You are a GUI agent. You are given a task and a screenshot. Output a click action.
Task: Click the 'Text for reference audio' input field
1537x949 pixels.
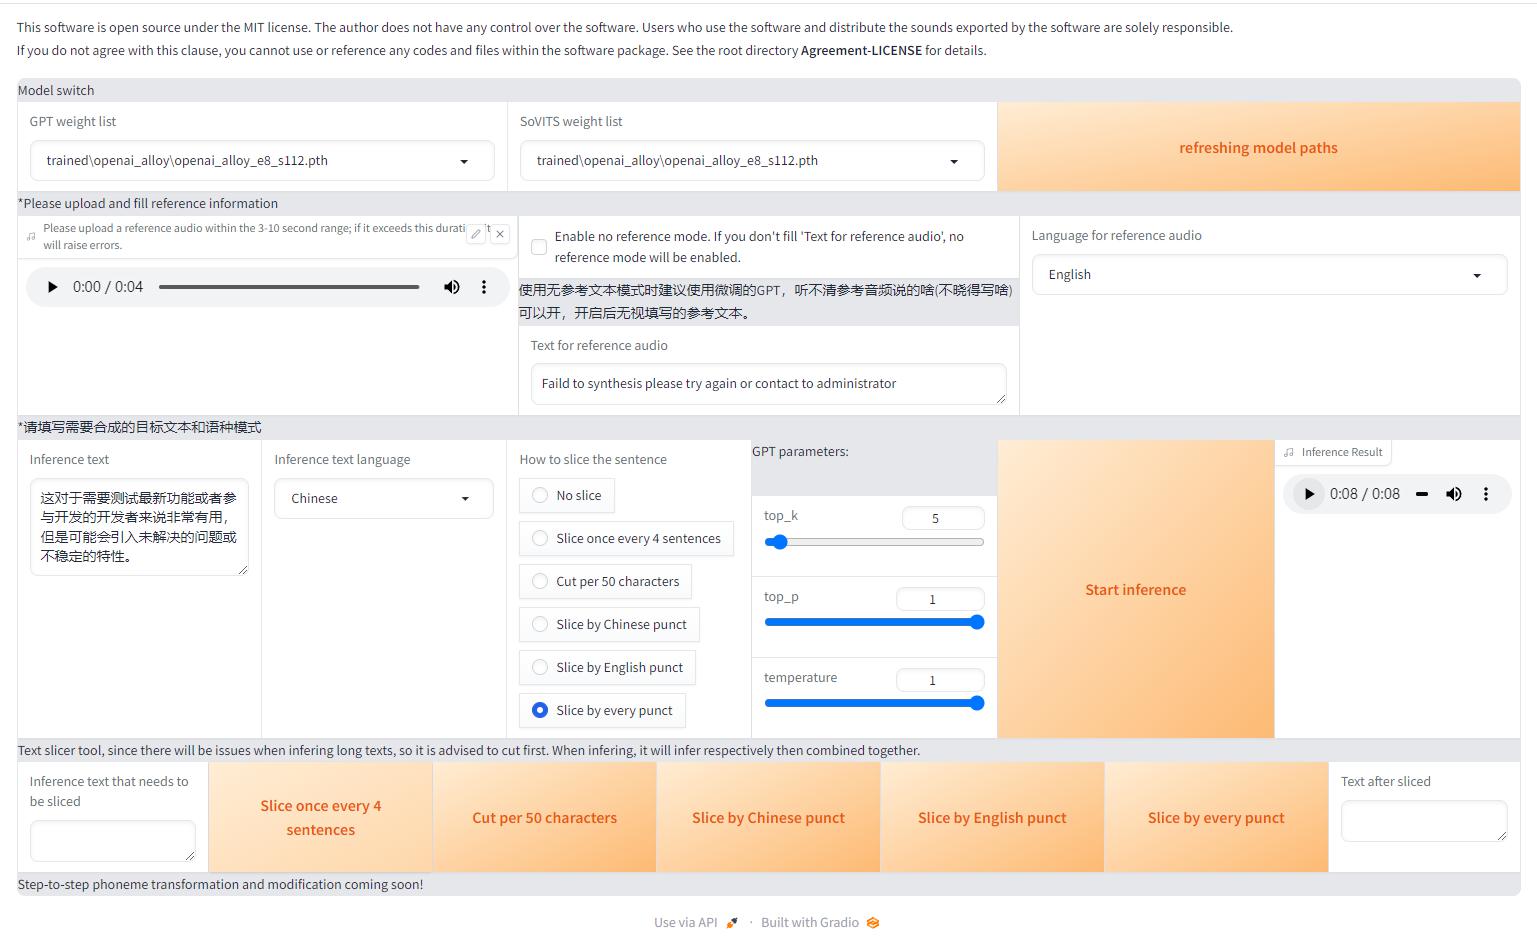coord(767,384)
